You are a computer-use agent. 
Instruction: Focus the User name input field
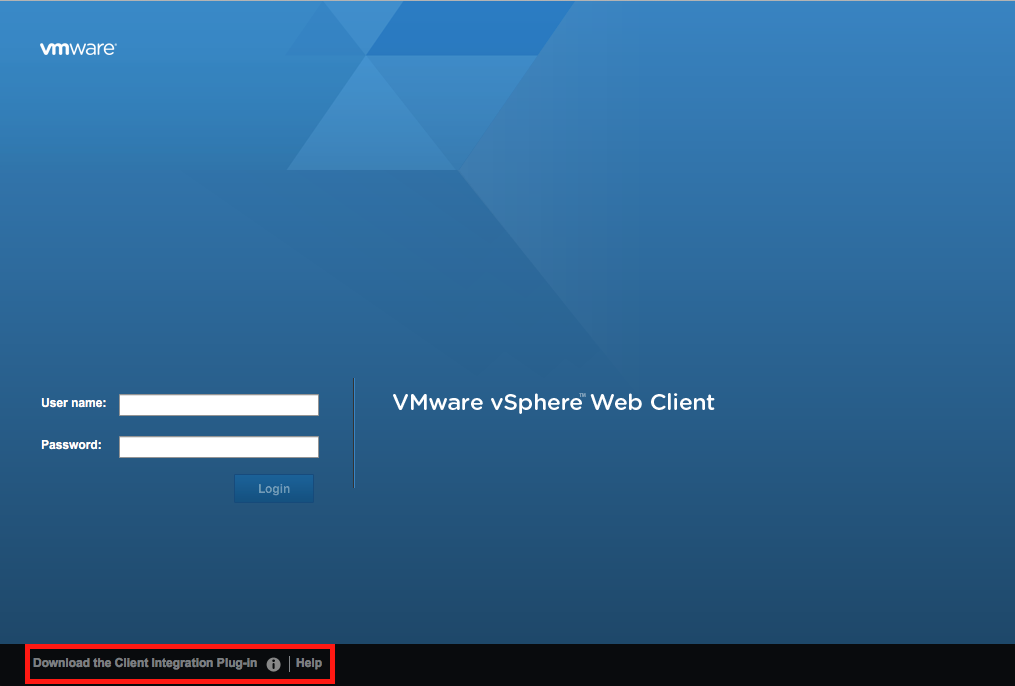tap(219, 405)
